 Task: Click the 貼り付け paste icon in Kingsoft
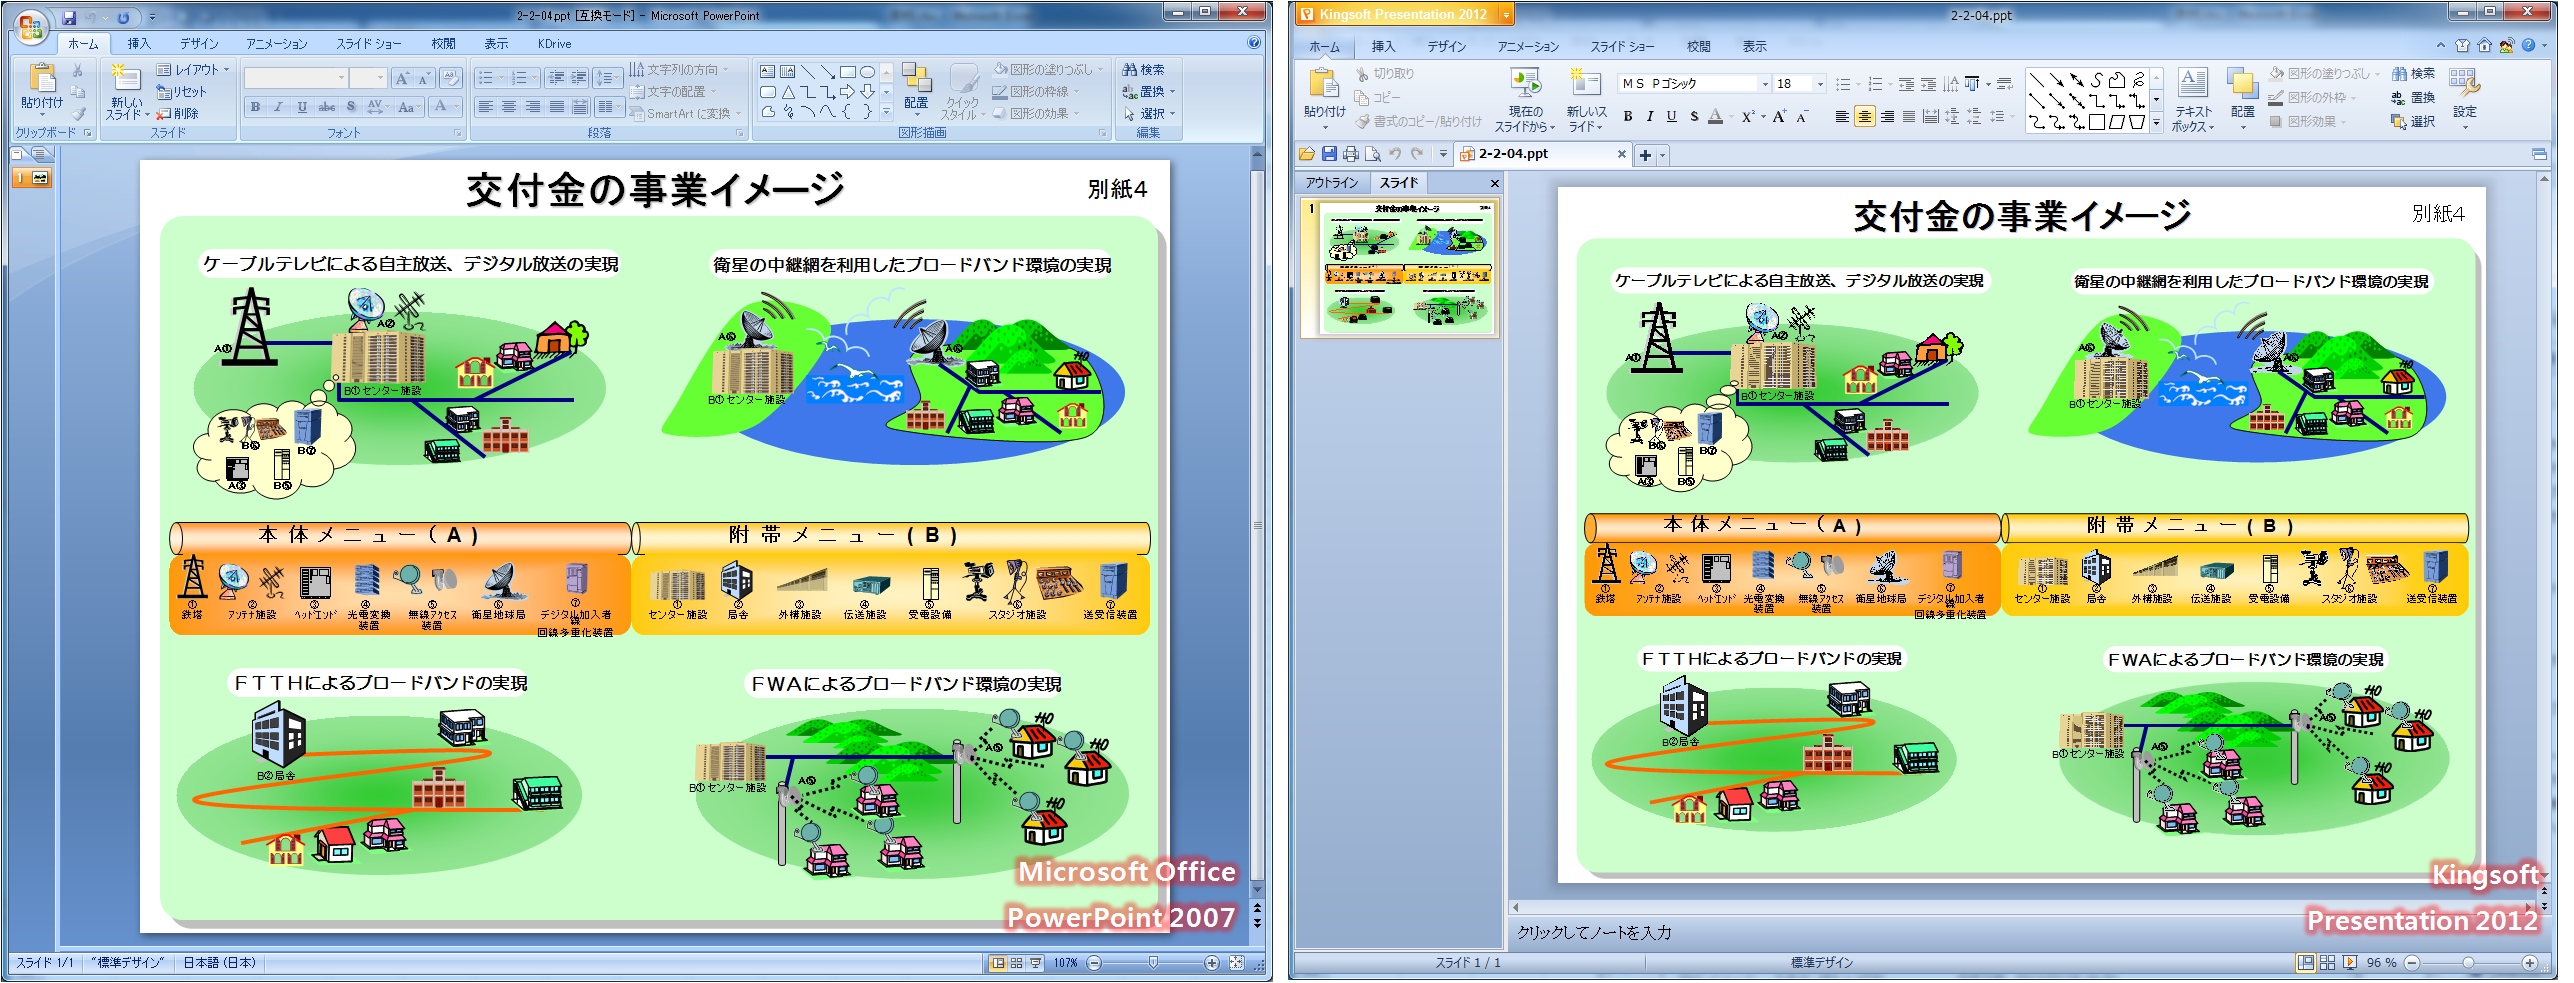(x=1324, y=82)
